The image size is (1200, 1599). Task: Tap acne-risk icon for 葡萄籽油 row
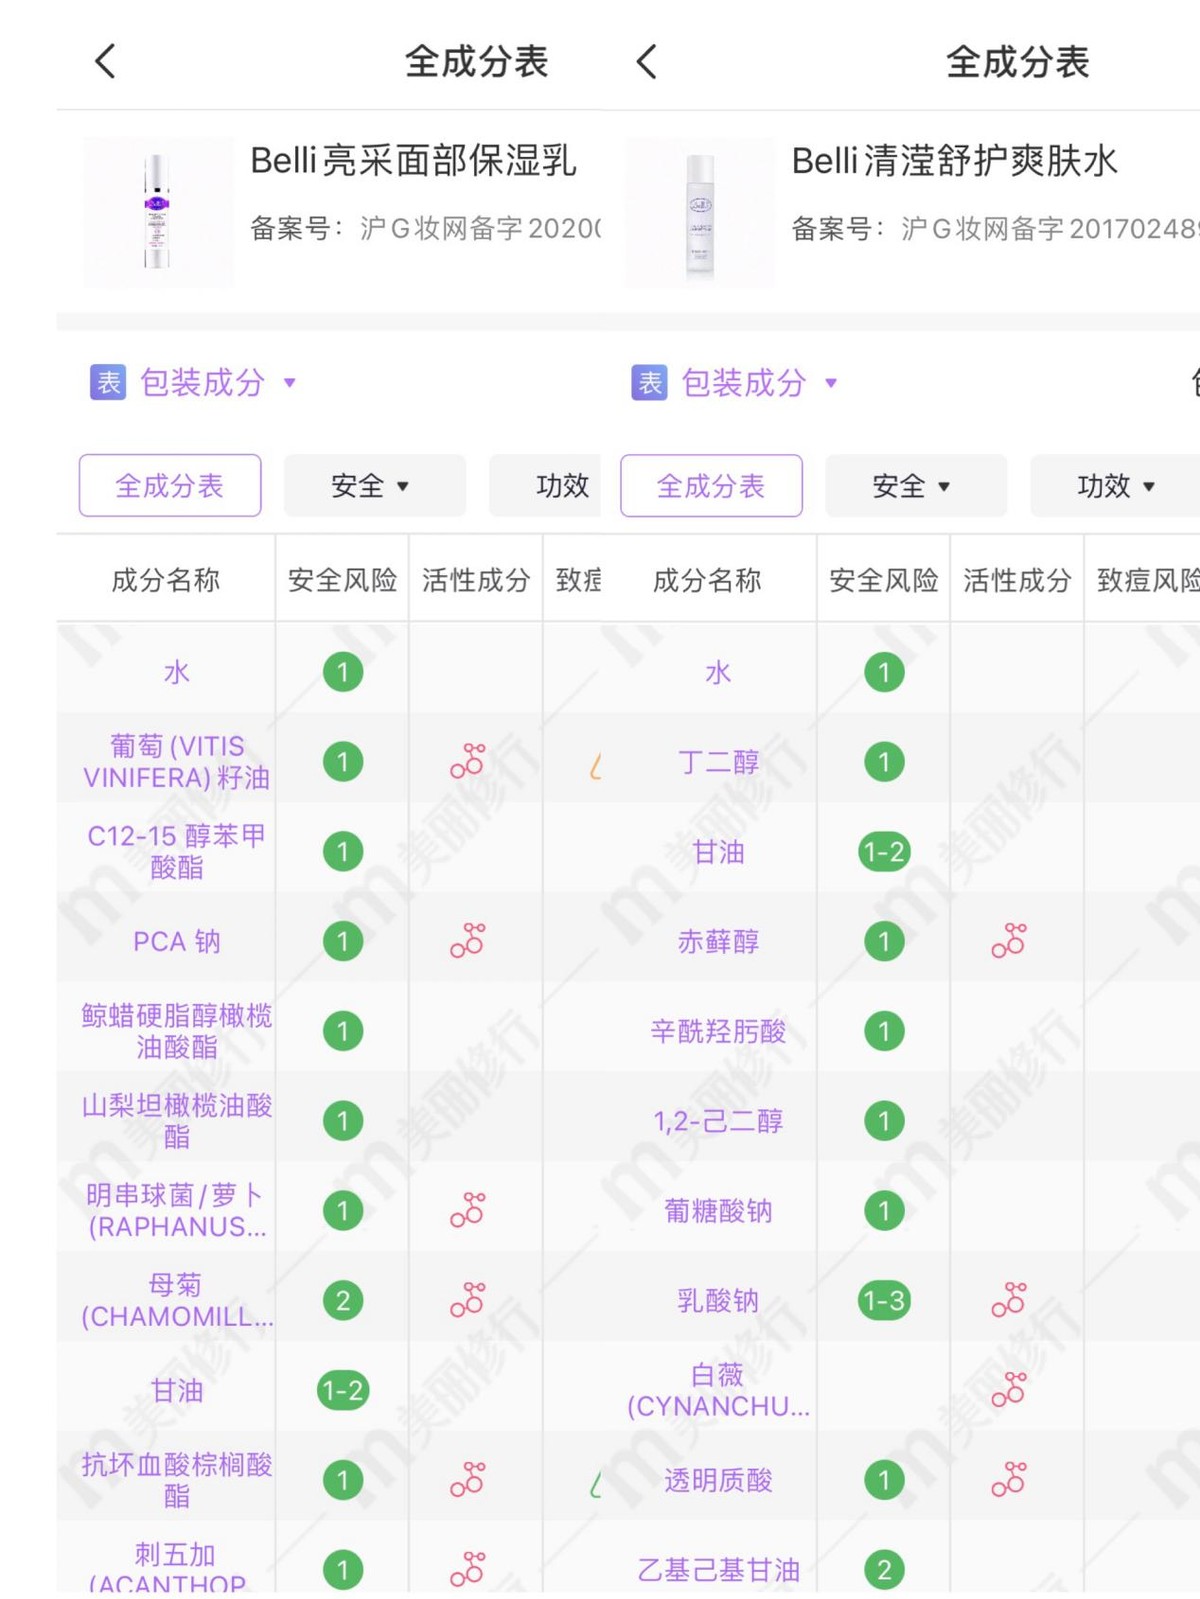(595, 767)
